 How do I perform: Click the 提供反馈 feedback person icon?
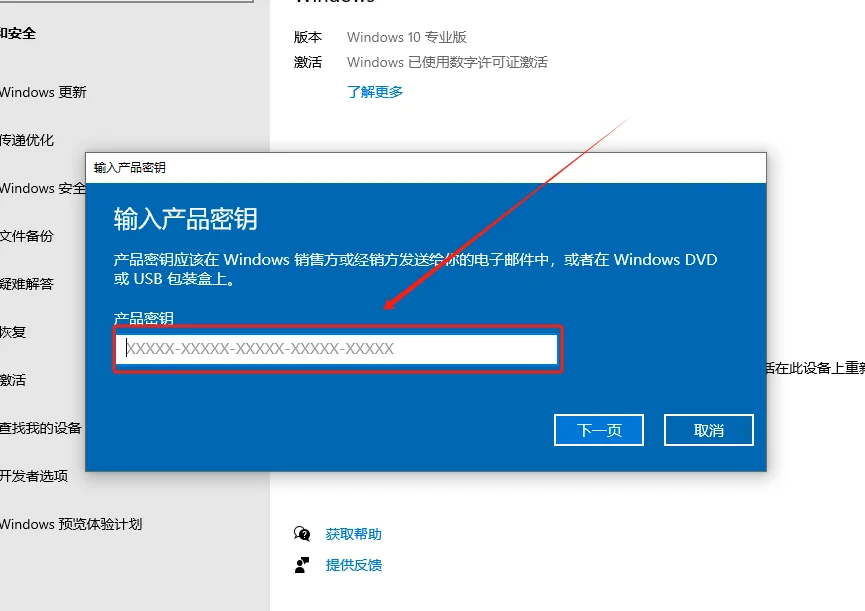(x=303, y=565)
